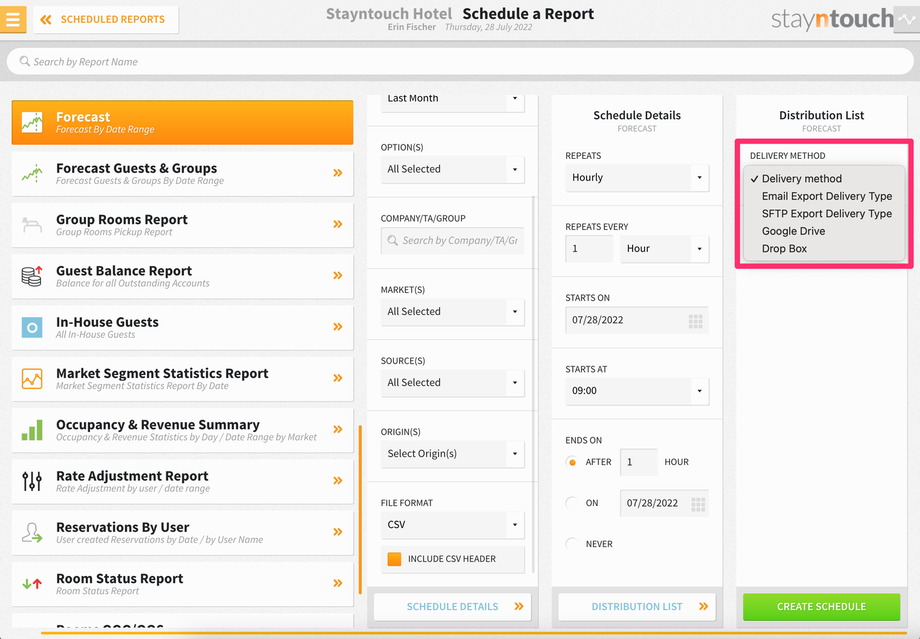920x639 pixels.
Task: Open the Repeats Every Hour unit dropdown
Action: tap(664, 249)
